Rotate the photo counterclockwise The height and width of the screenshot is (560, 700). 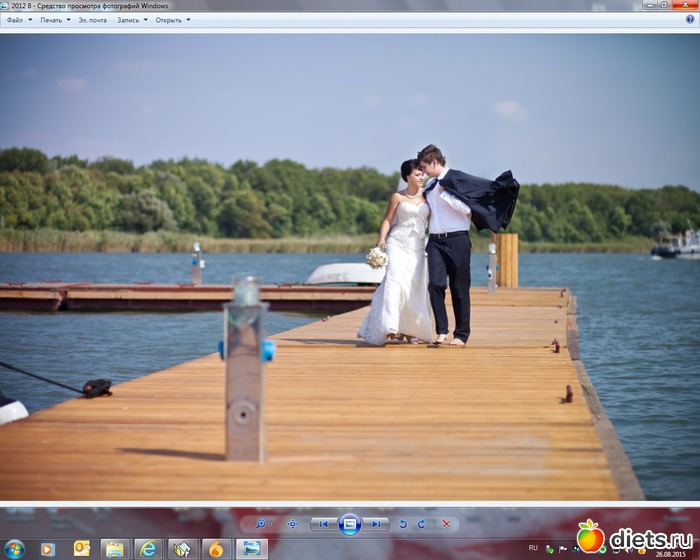coord(403,523)
